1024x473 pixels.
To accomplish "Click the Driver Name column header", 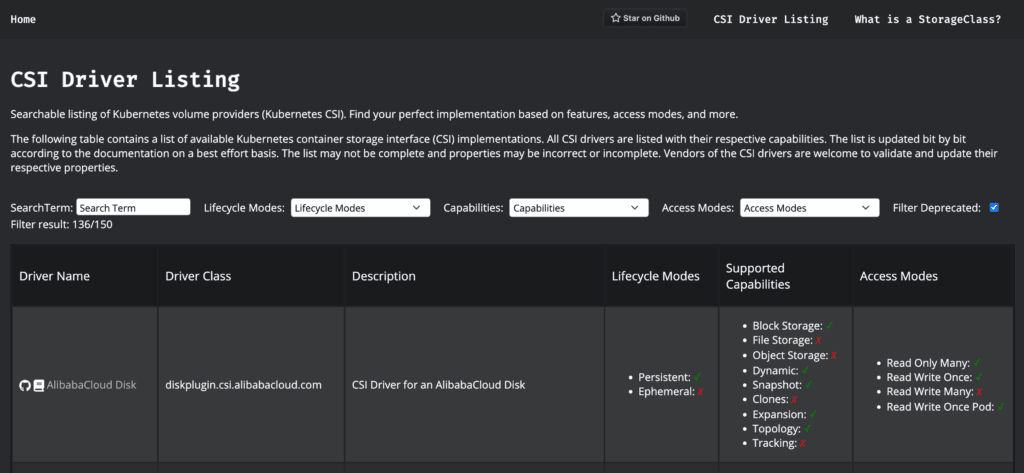I will (54, 276).
